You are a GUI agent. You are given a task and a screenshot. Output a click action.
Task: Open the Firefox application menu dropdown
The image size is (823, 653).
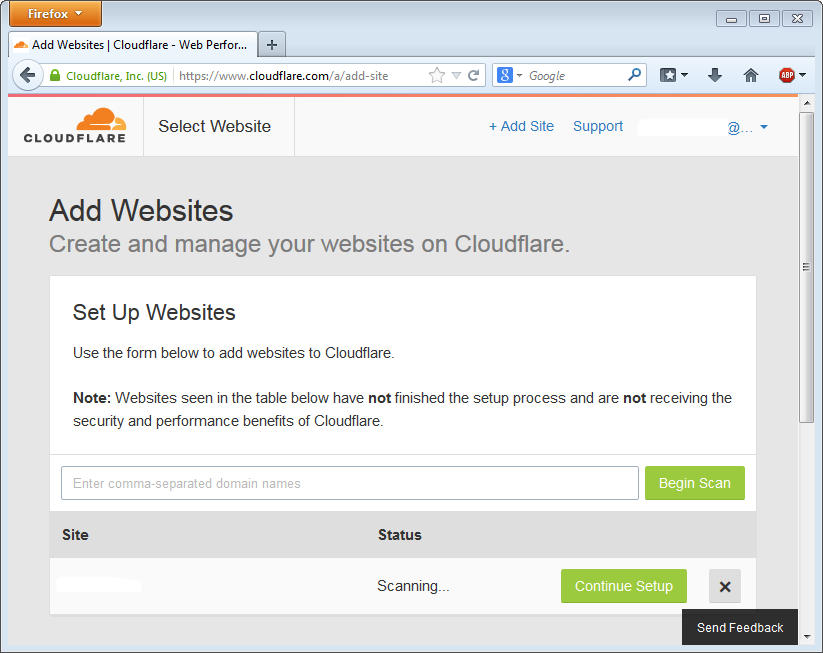click(x=55, y=14)
